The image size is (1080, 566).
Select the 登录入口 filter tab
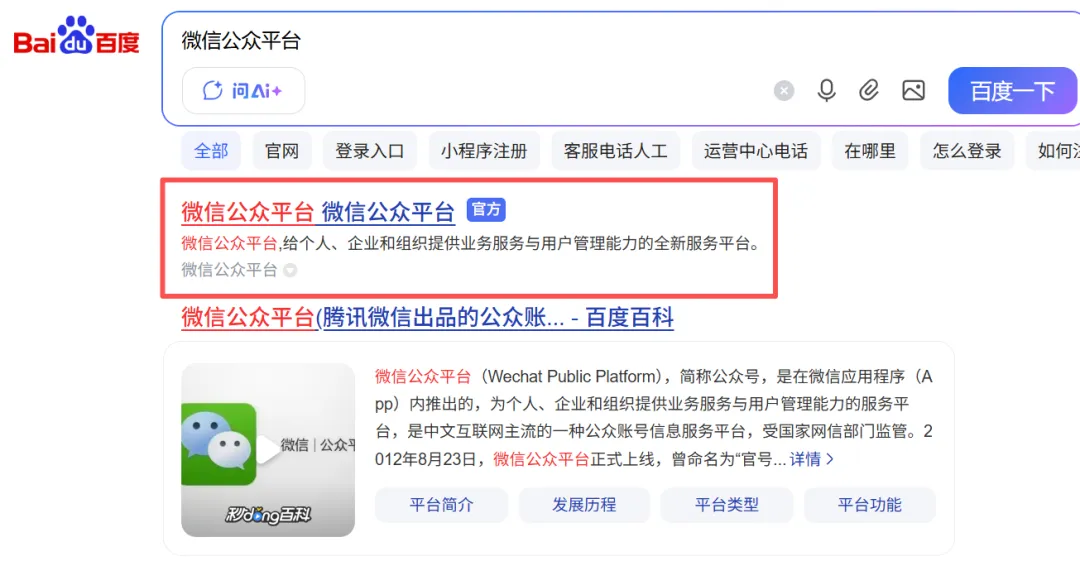[x=369, y=151]
